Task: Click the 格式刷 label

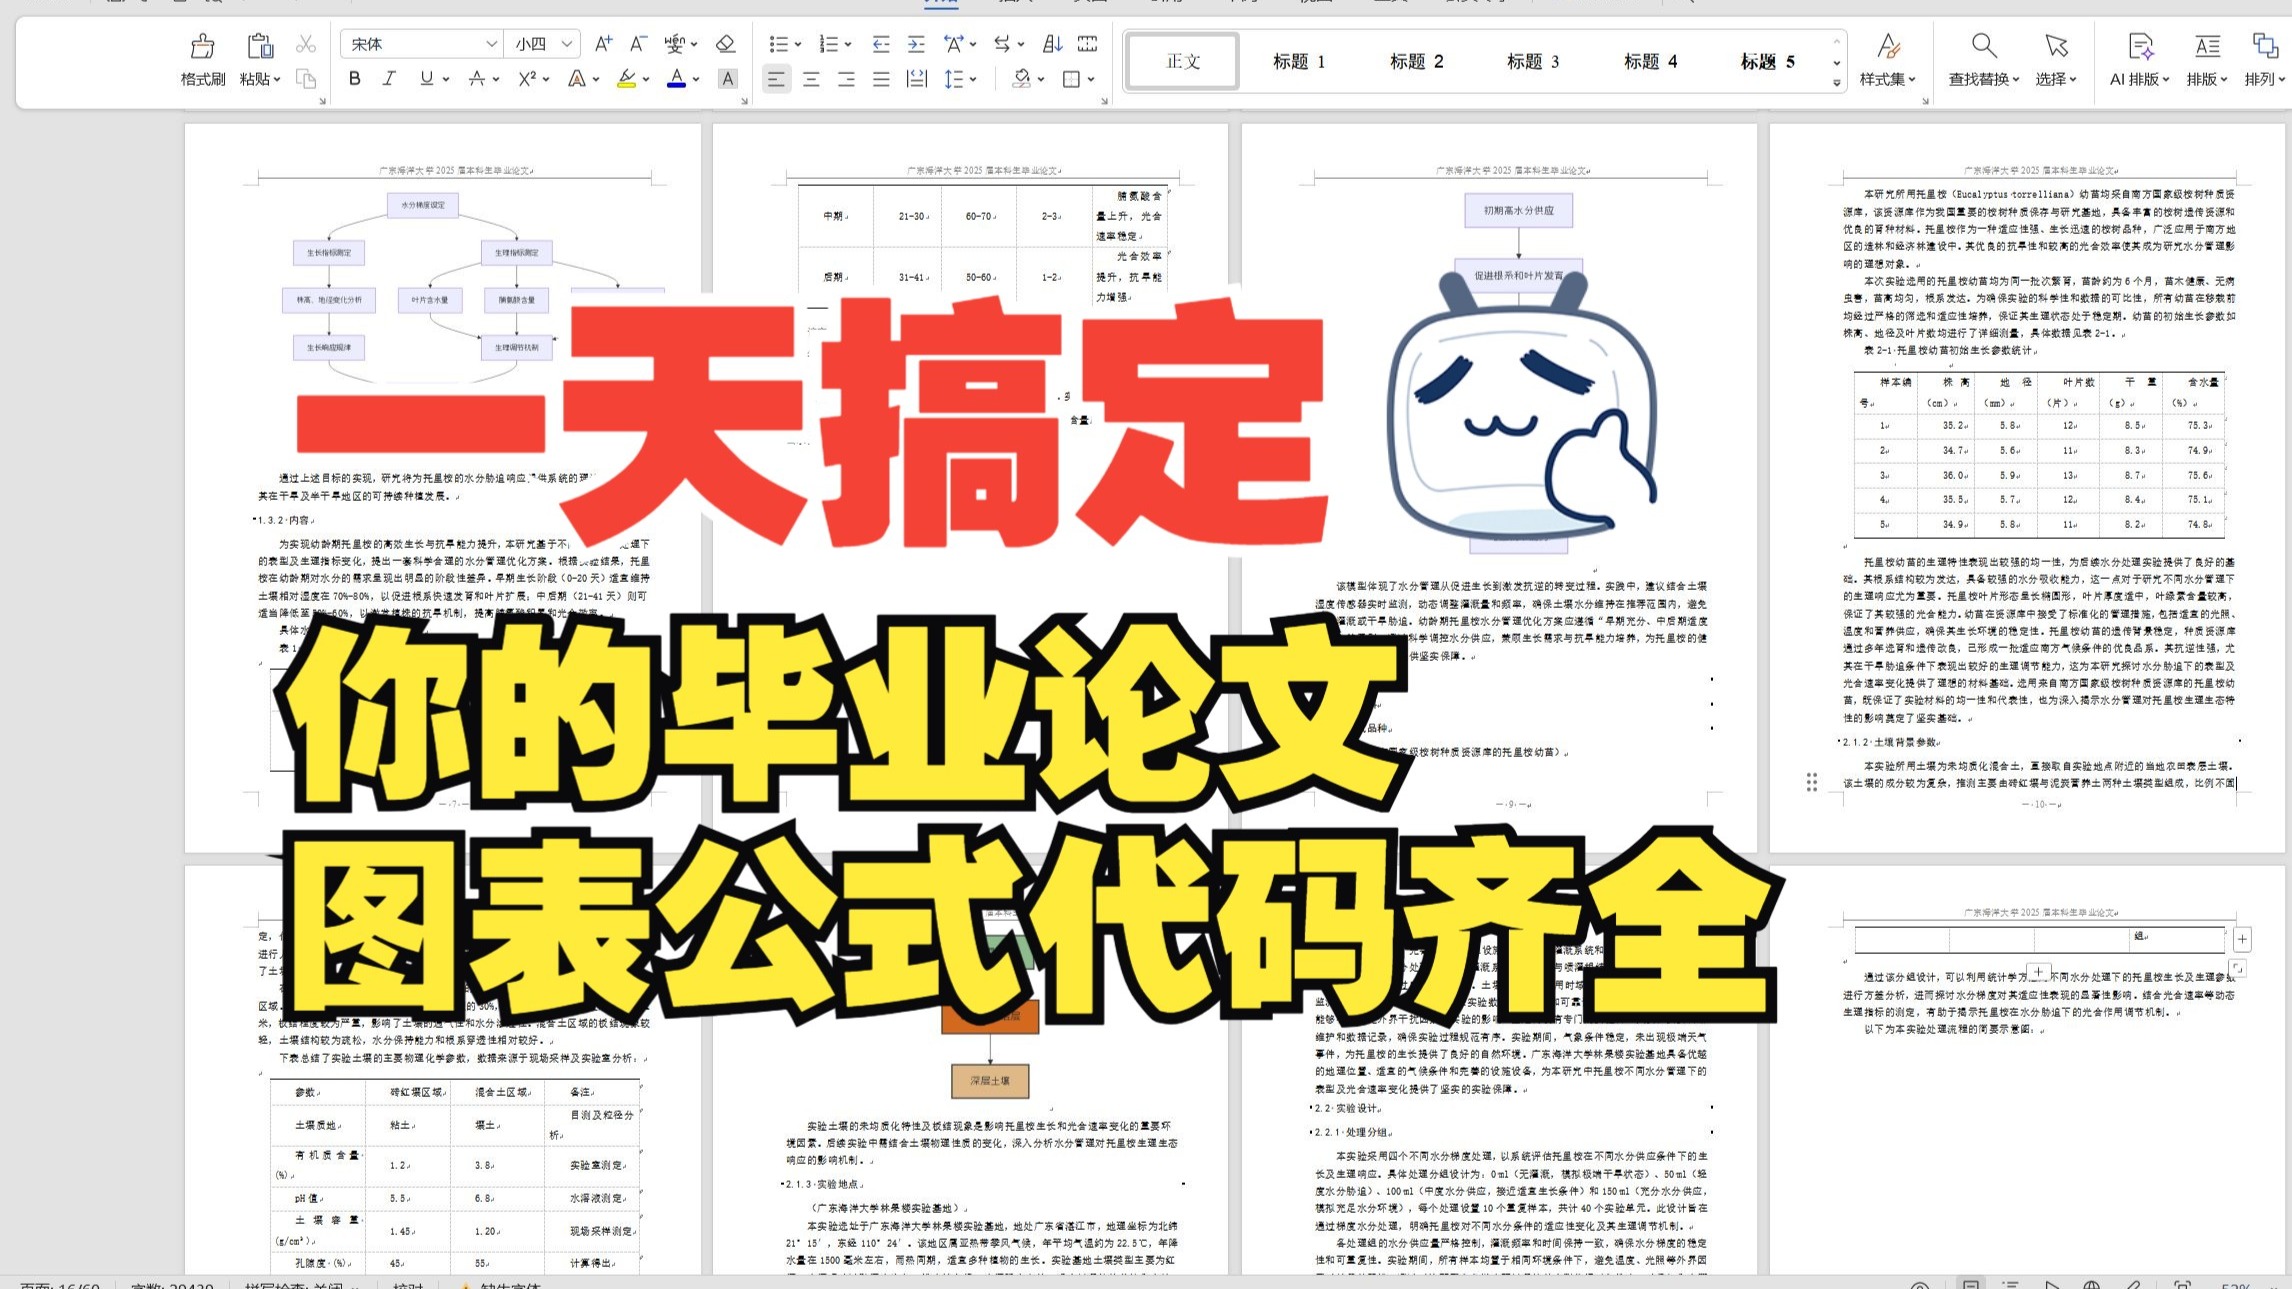Action: [203, 79]
